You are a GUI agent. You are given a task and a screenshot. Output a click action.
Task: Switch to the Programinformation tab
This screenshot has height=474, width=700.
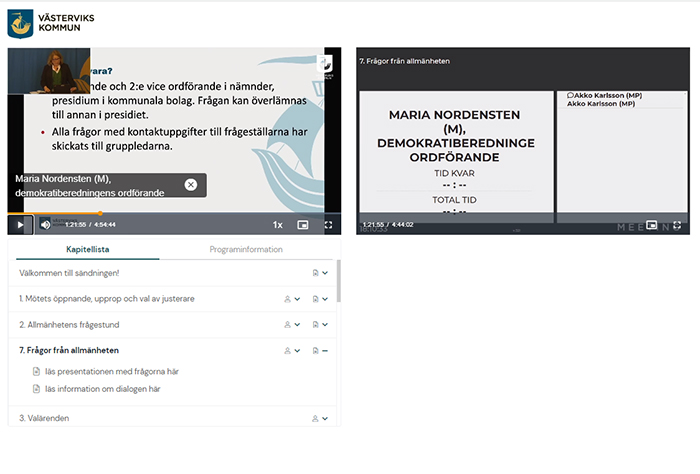(x=246, y=249)
